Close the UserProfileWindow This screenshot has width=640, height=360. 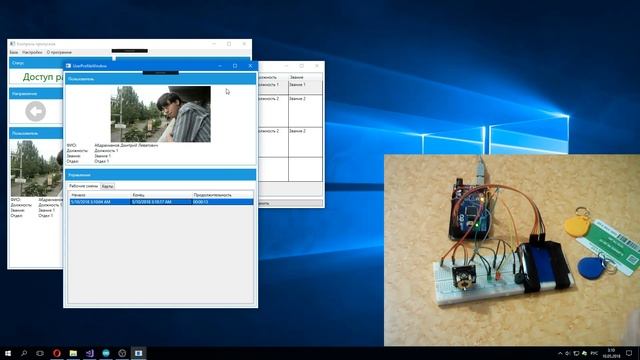point(250,66)
